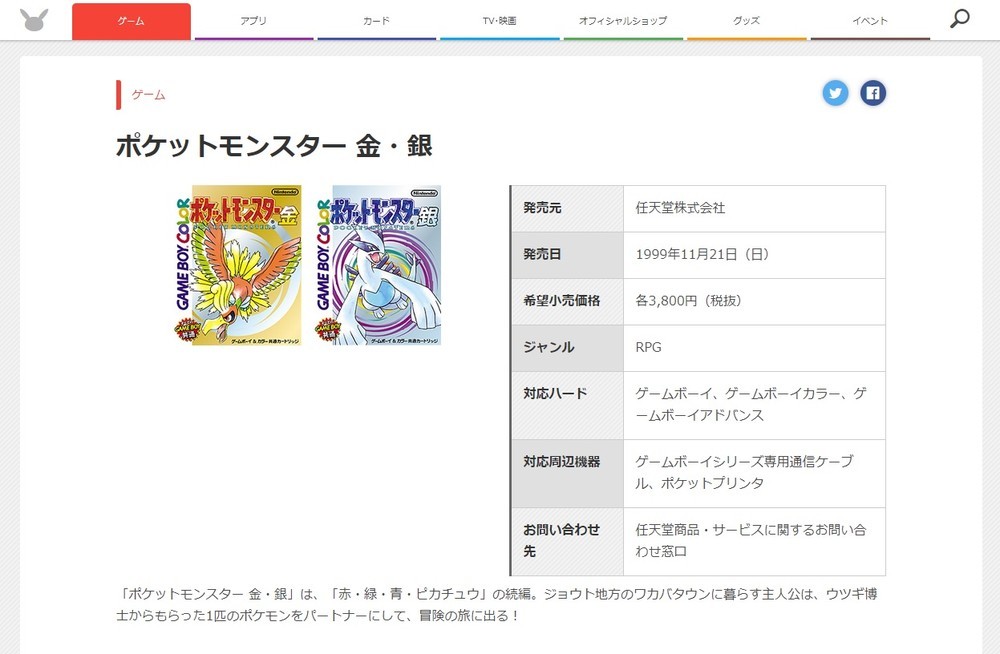
Task: Open the オフィシャルショップ menu item
Action: 623,20
